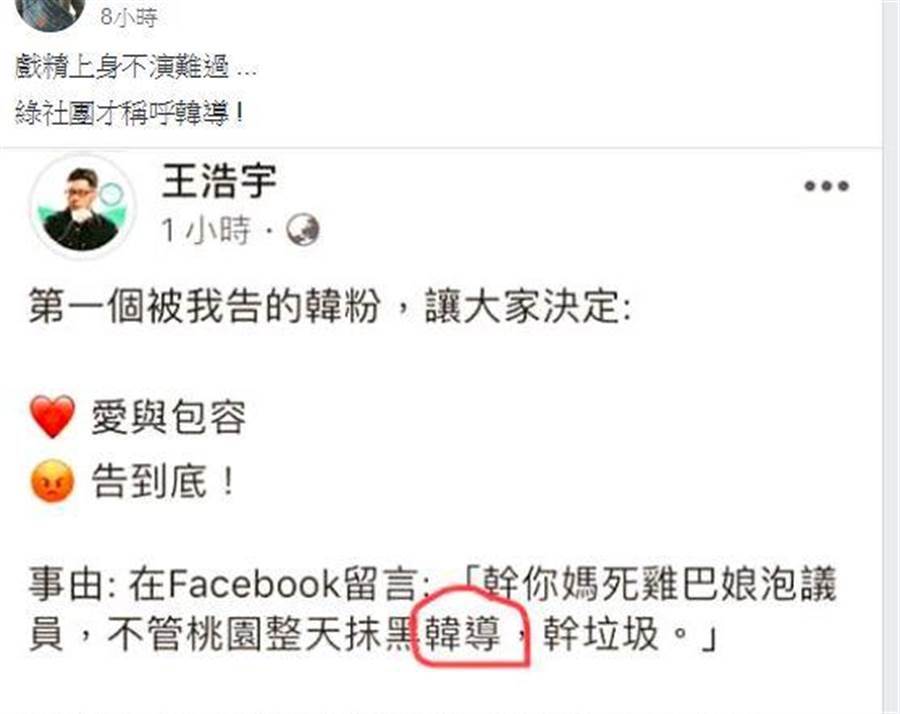Click the globe public privacy icon
This screenshot has width=900, height=714.
pyautogui.click(x=302, y=230)
